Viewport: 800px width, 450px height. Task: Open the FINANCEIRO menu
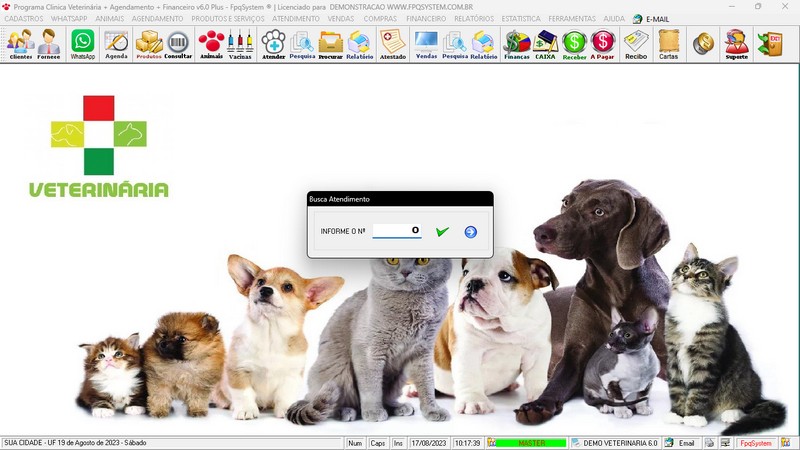(426, 19)
